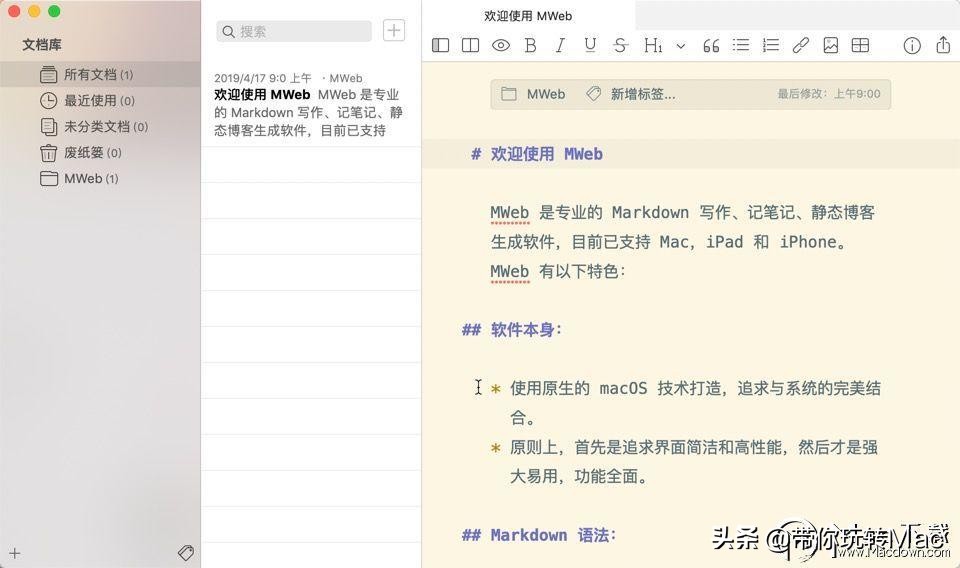The height and width of the screenshot is (568, 960).
Task: Open the 废纸篓 trash
Action: [100, 152]
